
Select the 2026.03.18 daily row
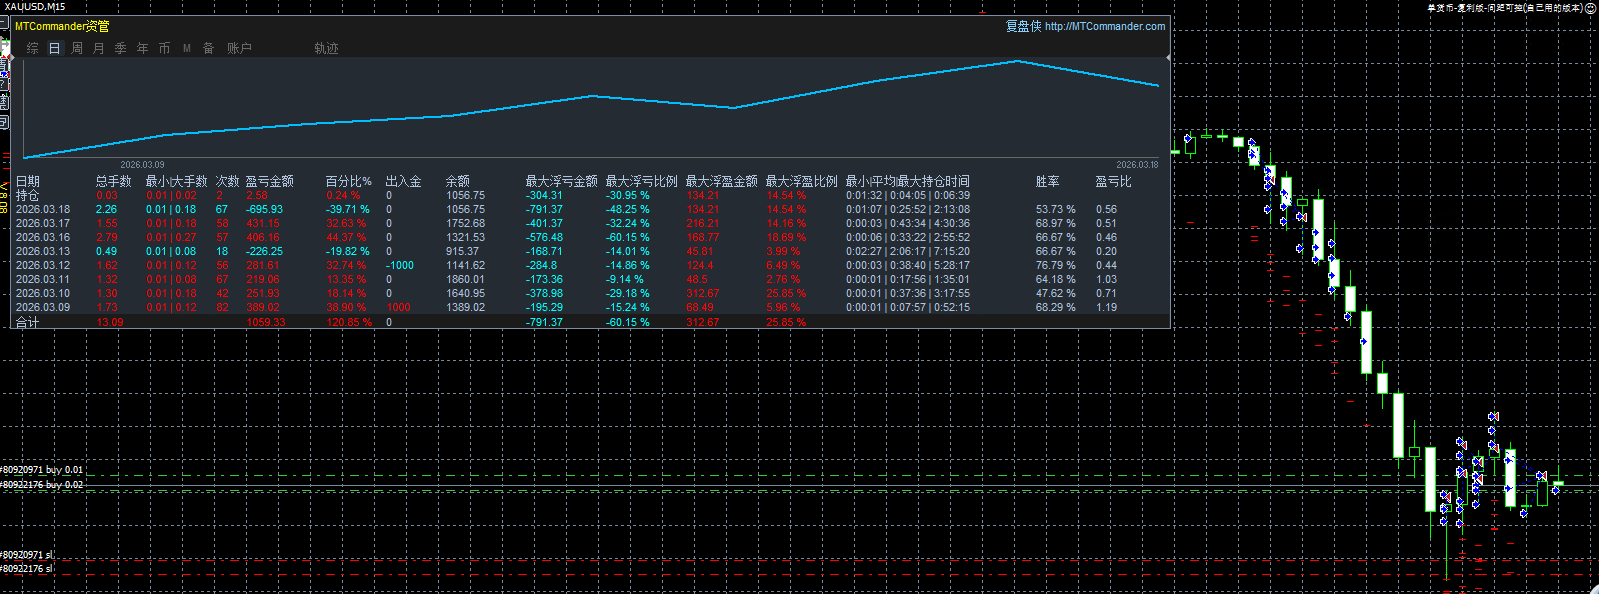(x=590, y=209)
